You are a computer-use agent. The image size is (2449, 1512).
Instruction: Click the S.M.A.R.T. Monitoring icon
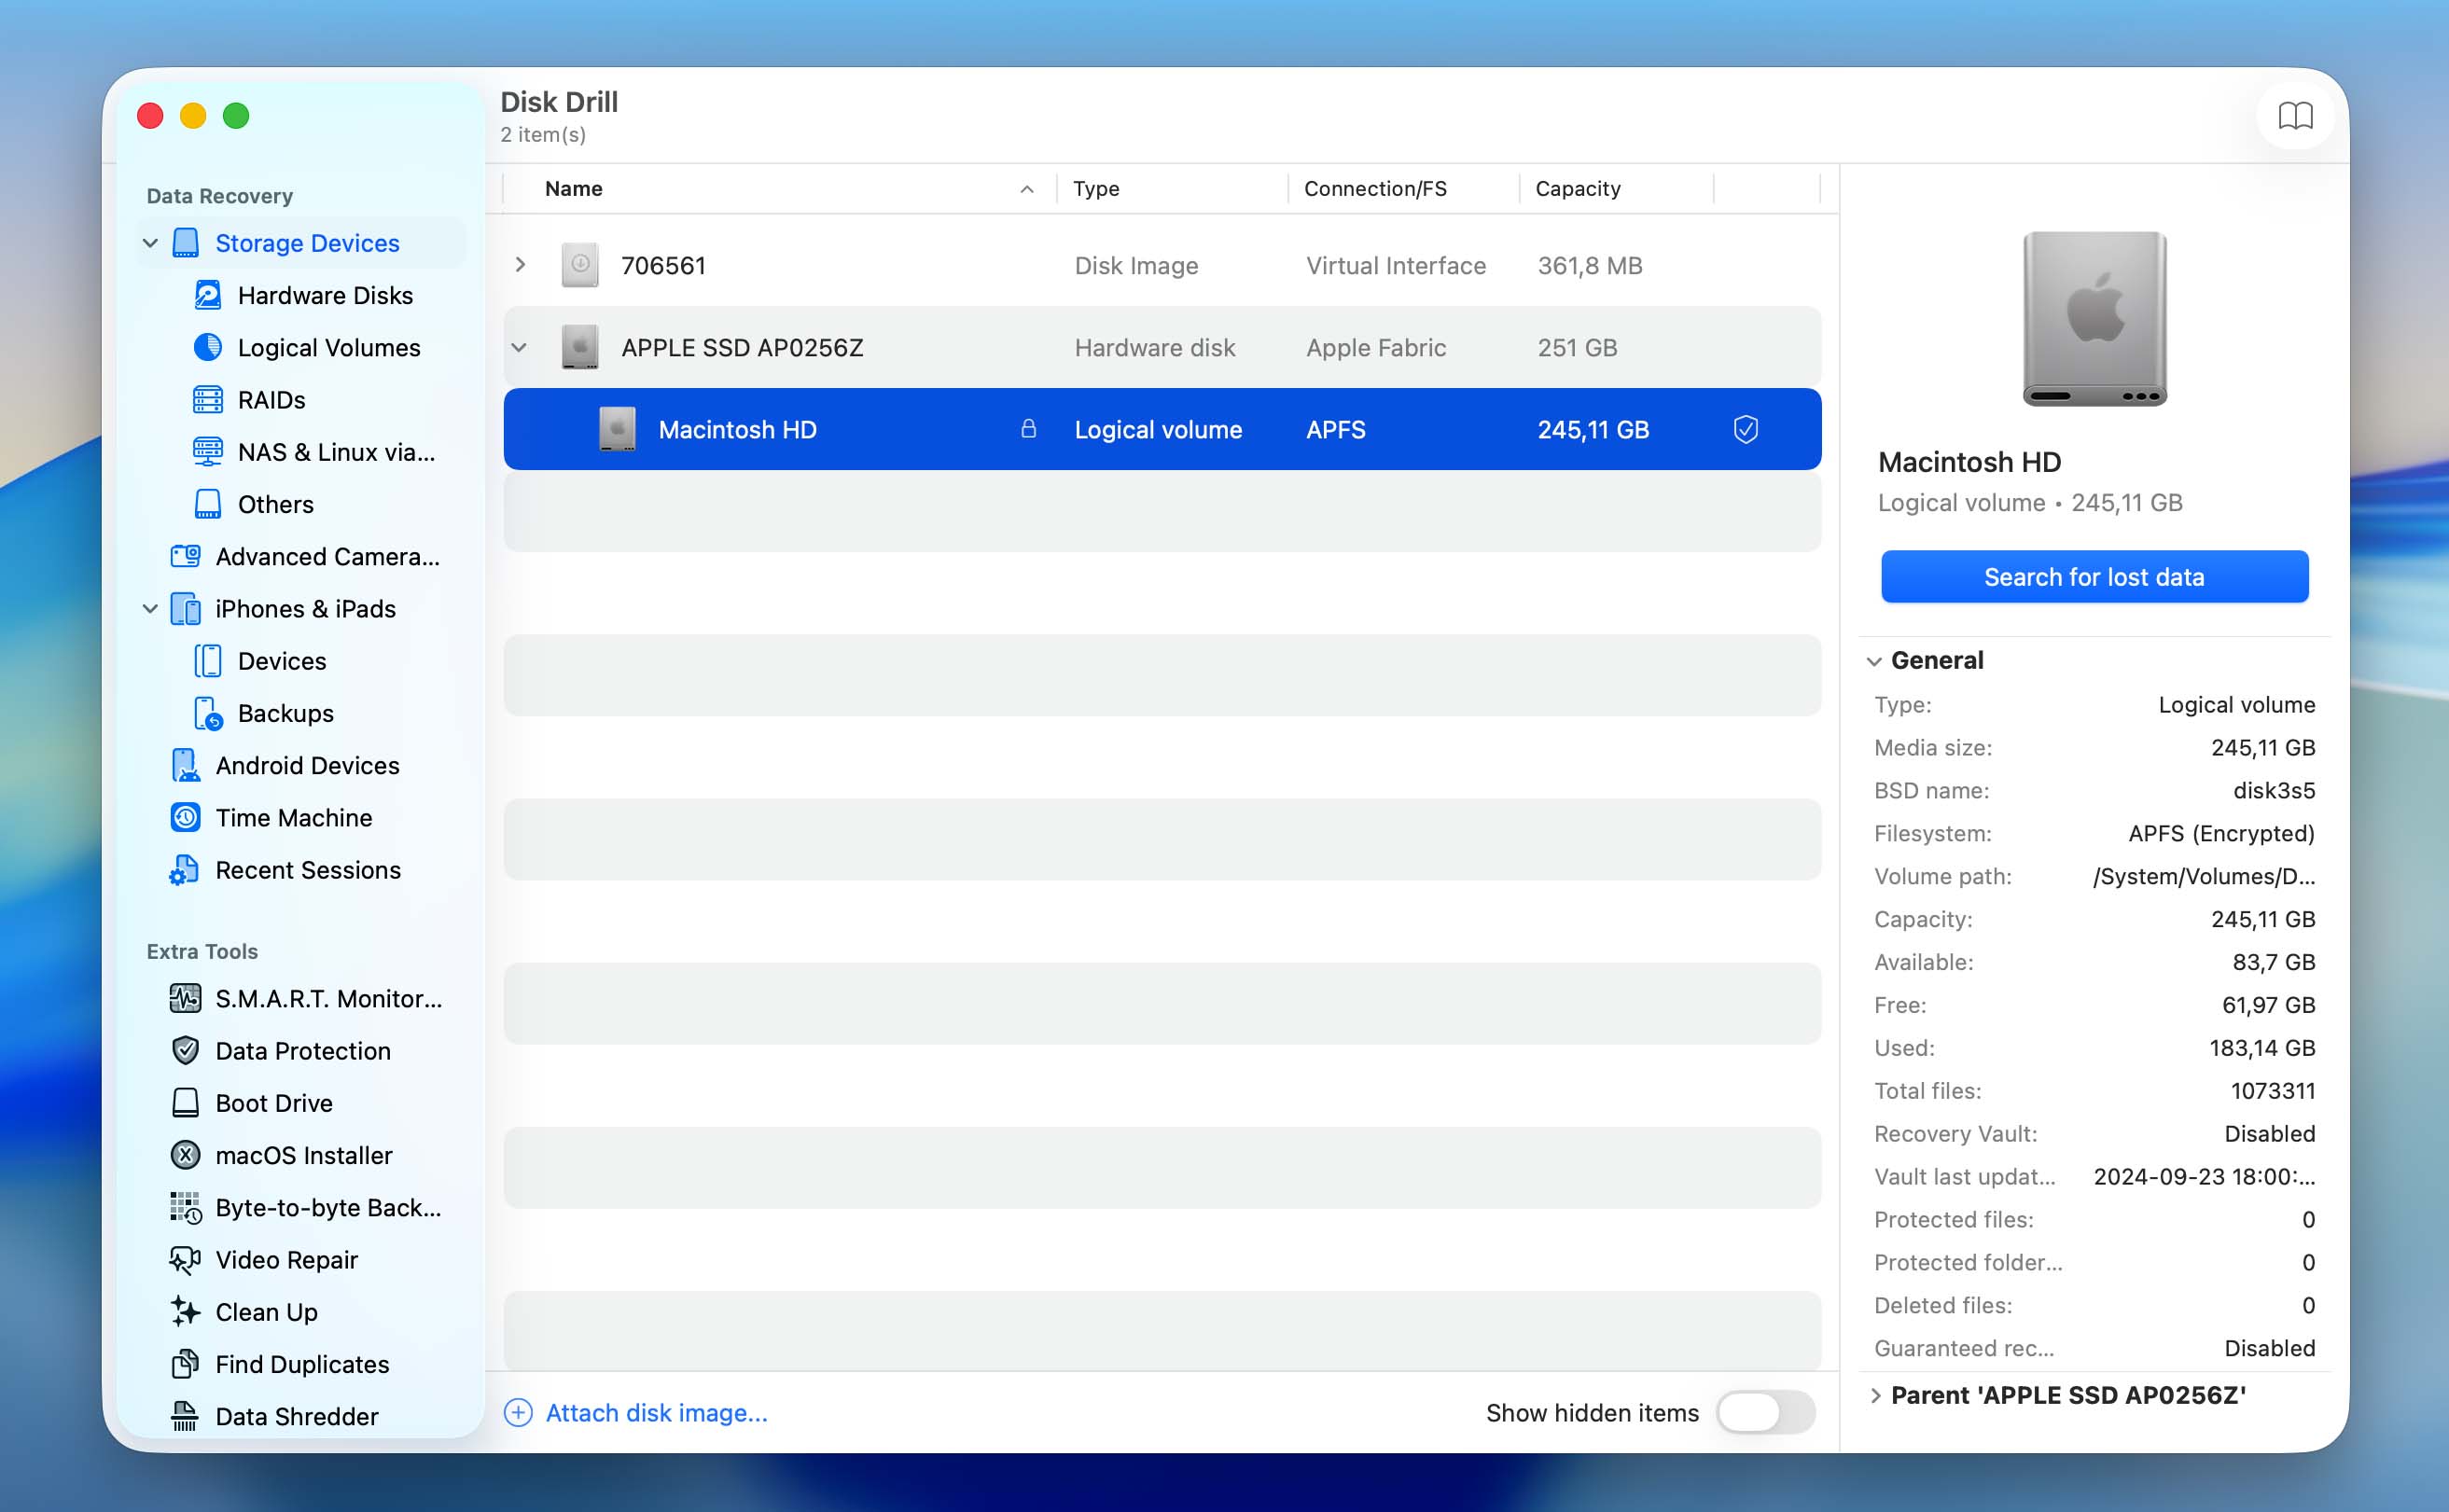(x=185, y=998)
